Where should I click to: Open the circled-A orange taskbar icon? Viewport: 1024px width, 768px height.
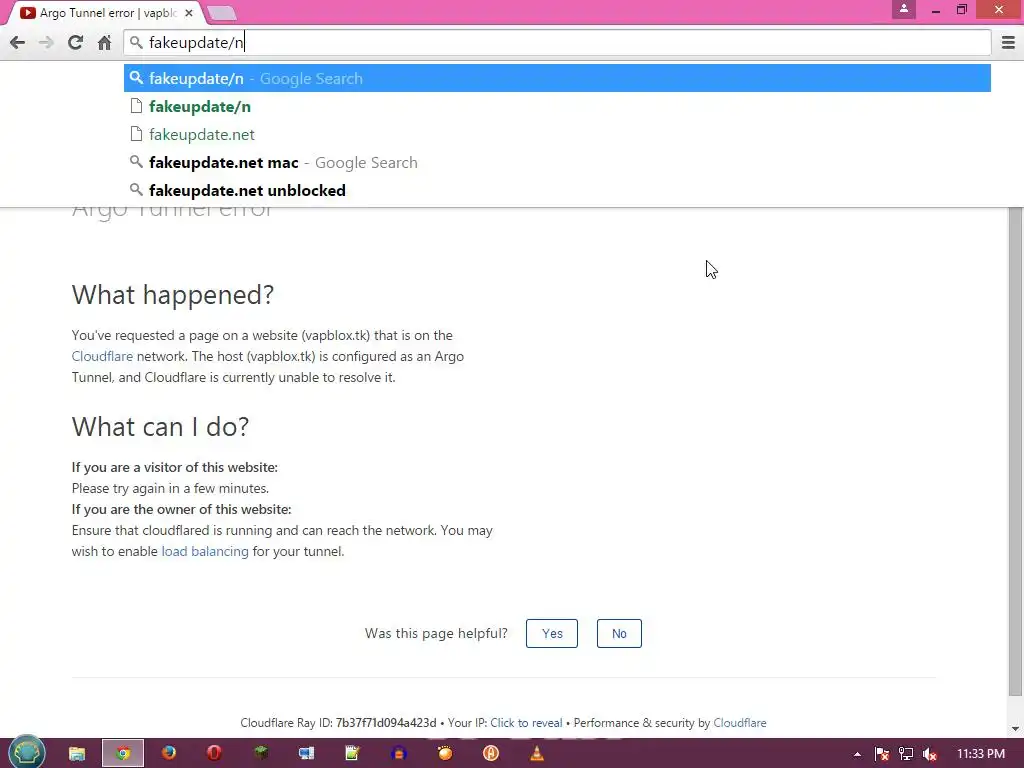[x=490, y=754]
